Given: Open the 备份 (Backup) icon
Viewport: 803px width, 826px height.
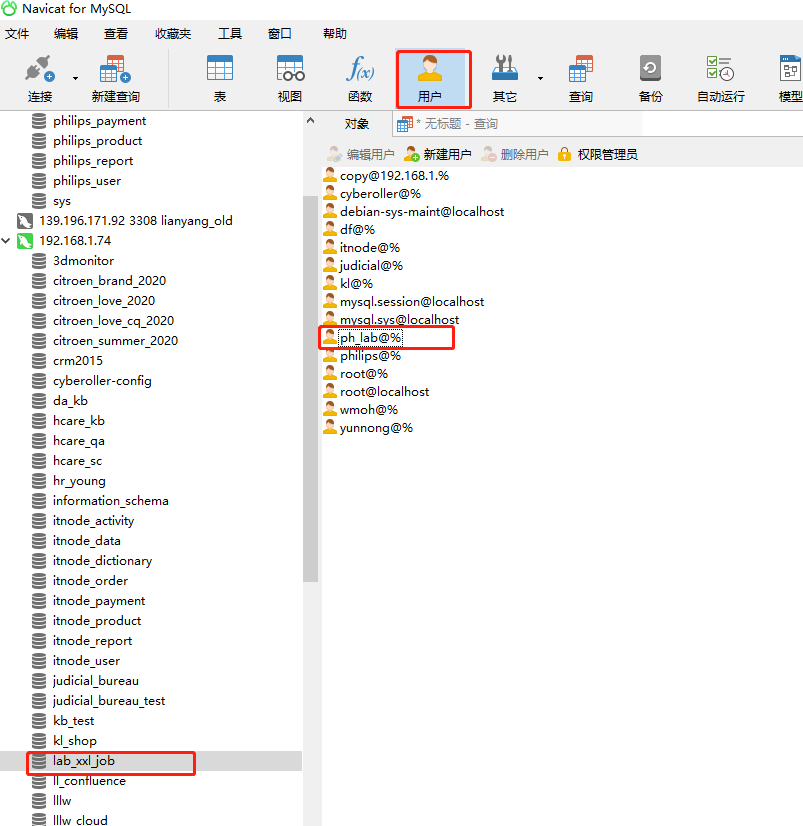Looking at the screenshot, I should pos(650,77).
